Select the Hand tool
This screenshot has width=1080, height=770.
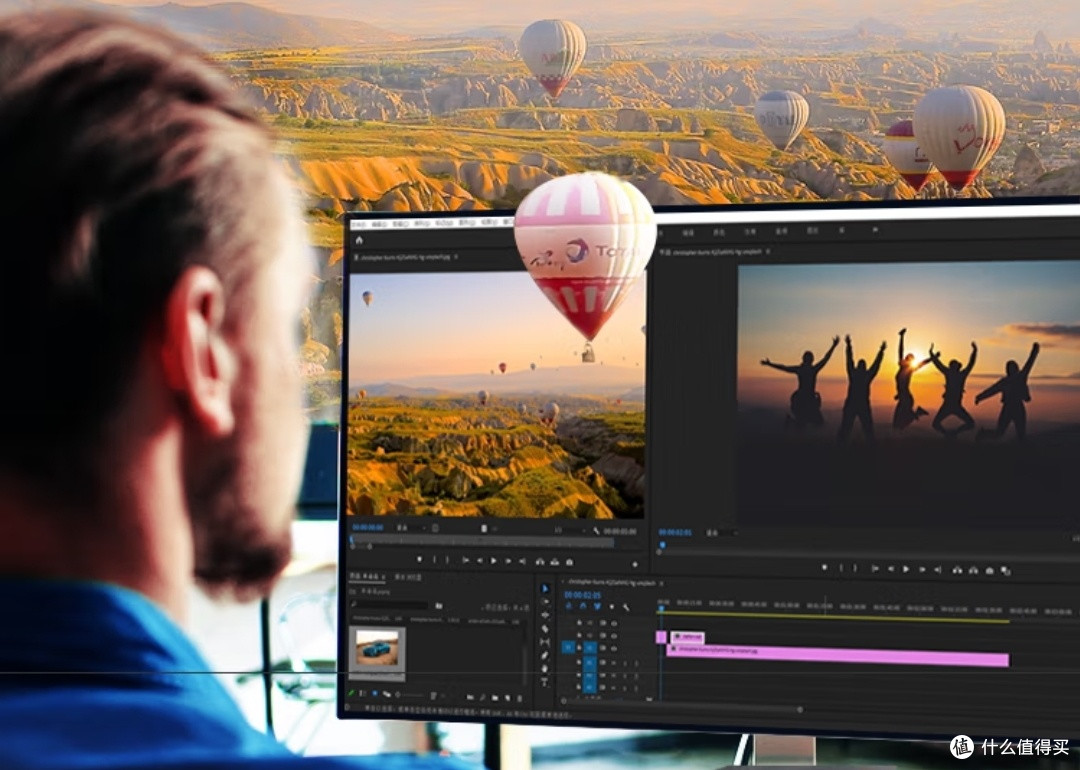pyautogui.click(x=545, y=669)
